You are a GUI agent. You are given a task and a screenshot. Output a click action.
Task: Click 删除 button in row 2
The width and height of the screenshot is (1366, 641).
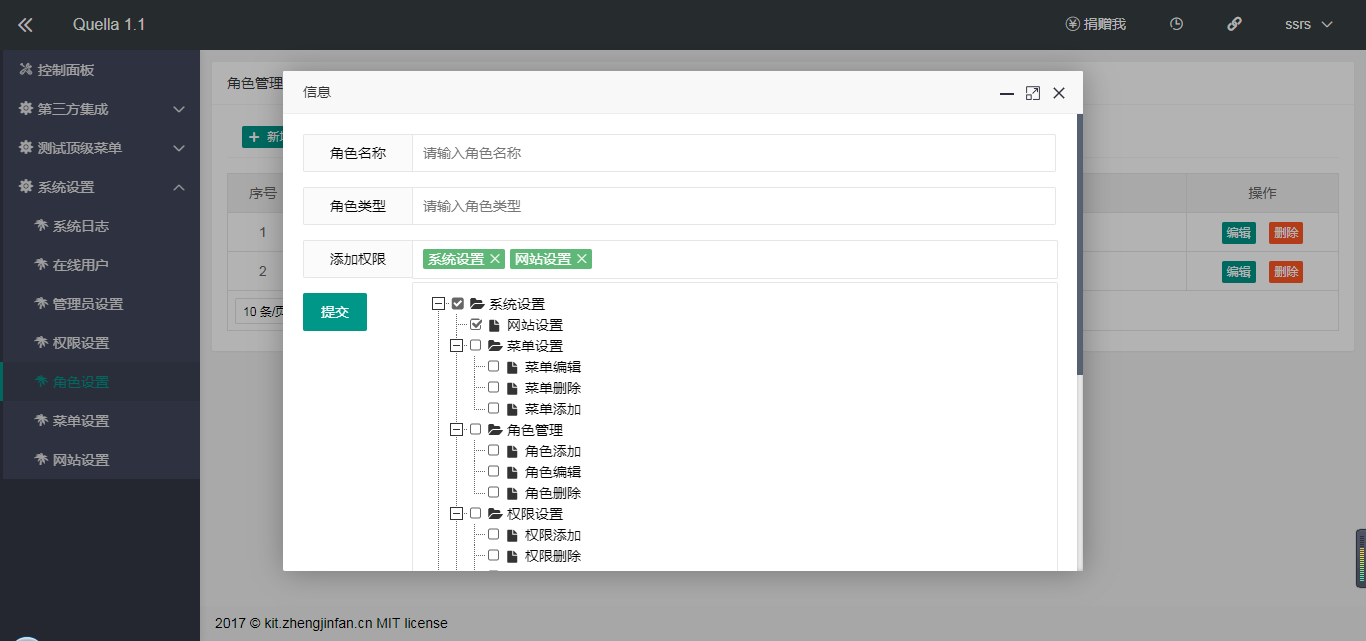(x=1286, y=272)
